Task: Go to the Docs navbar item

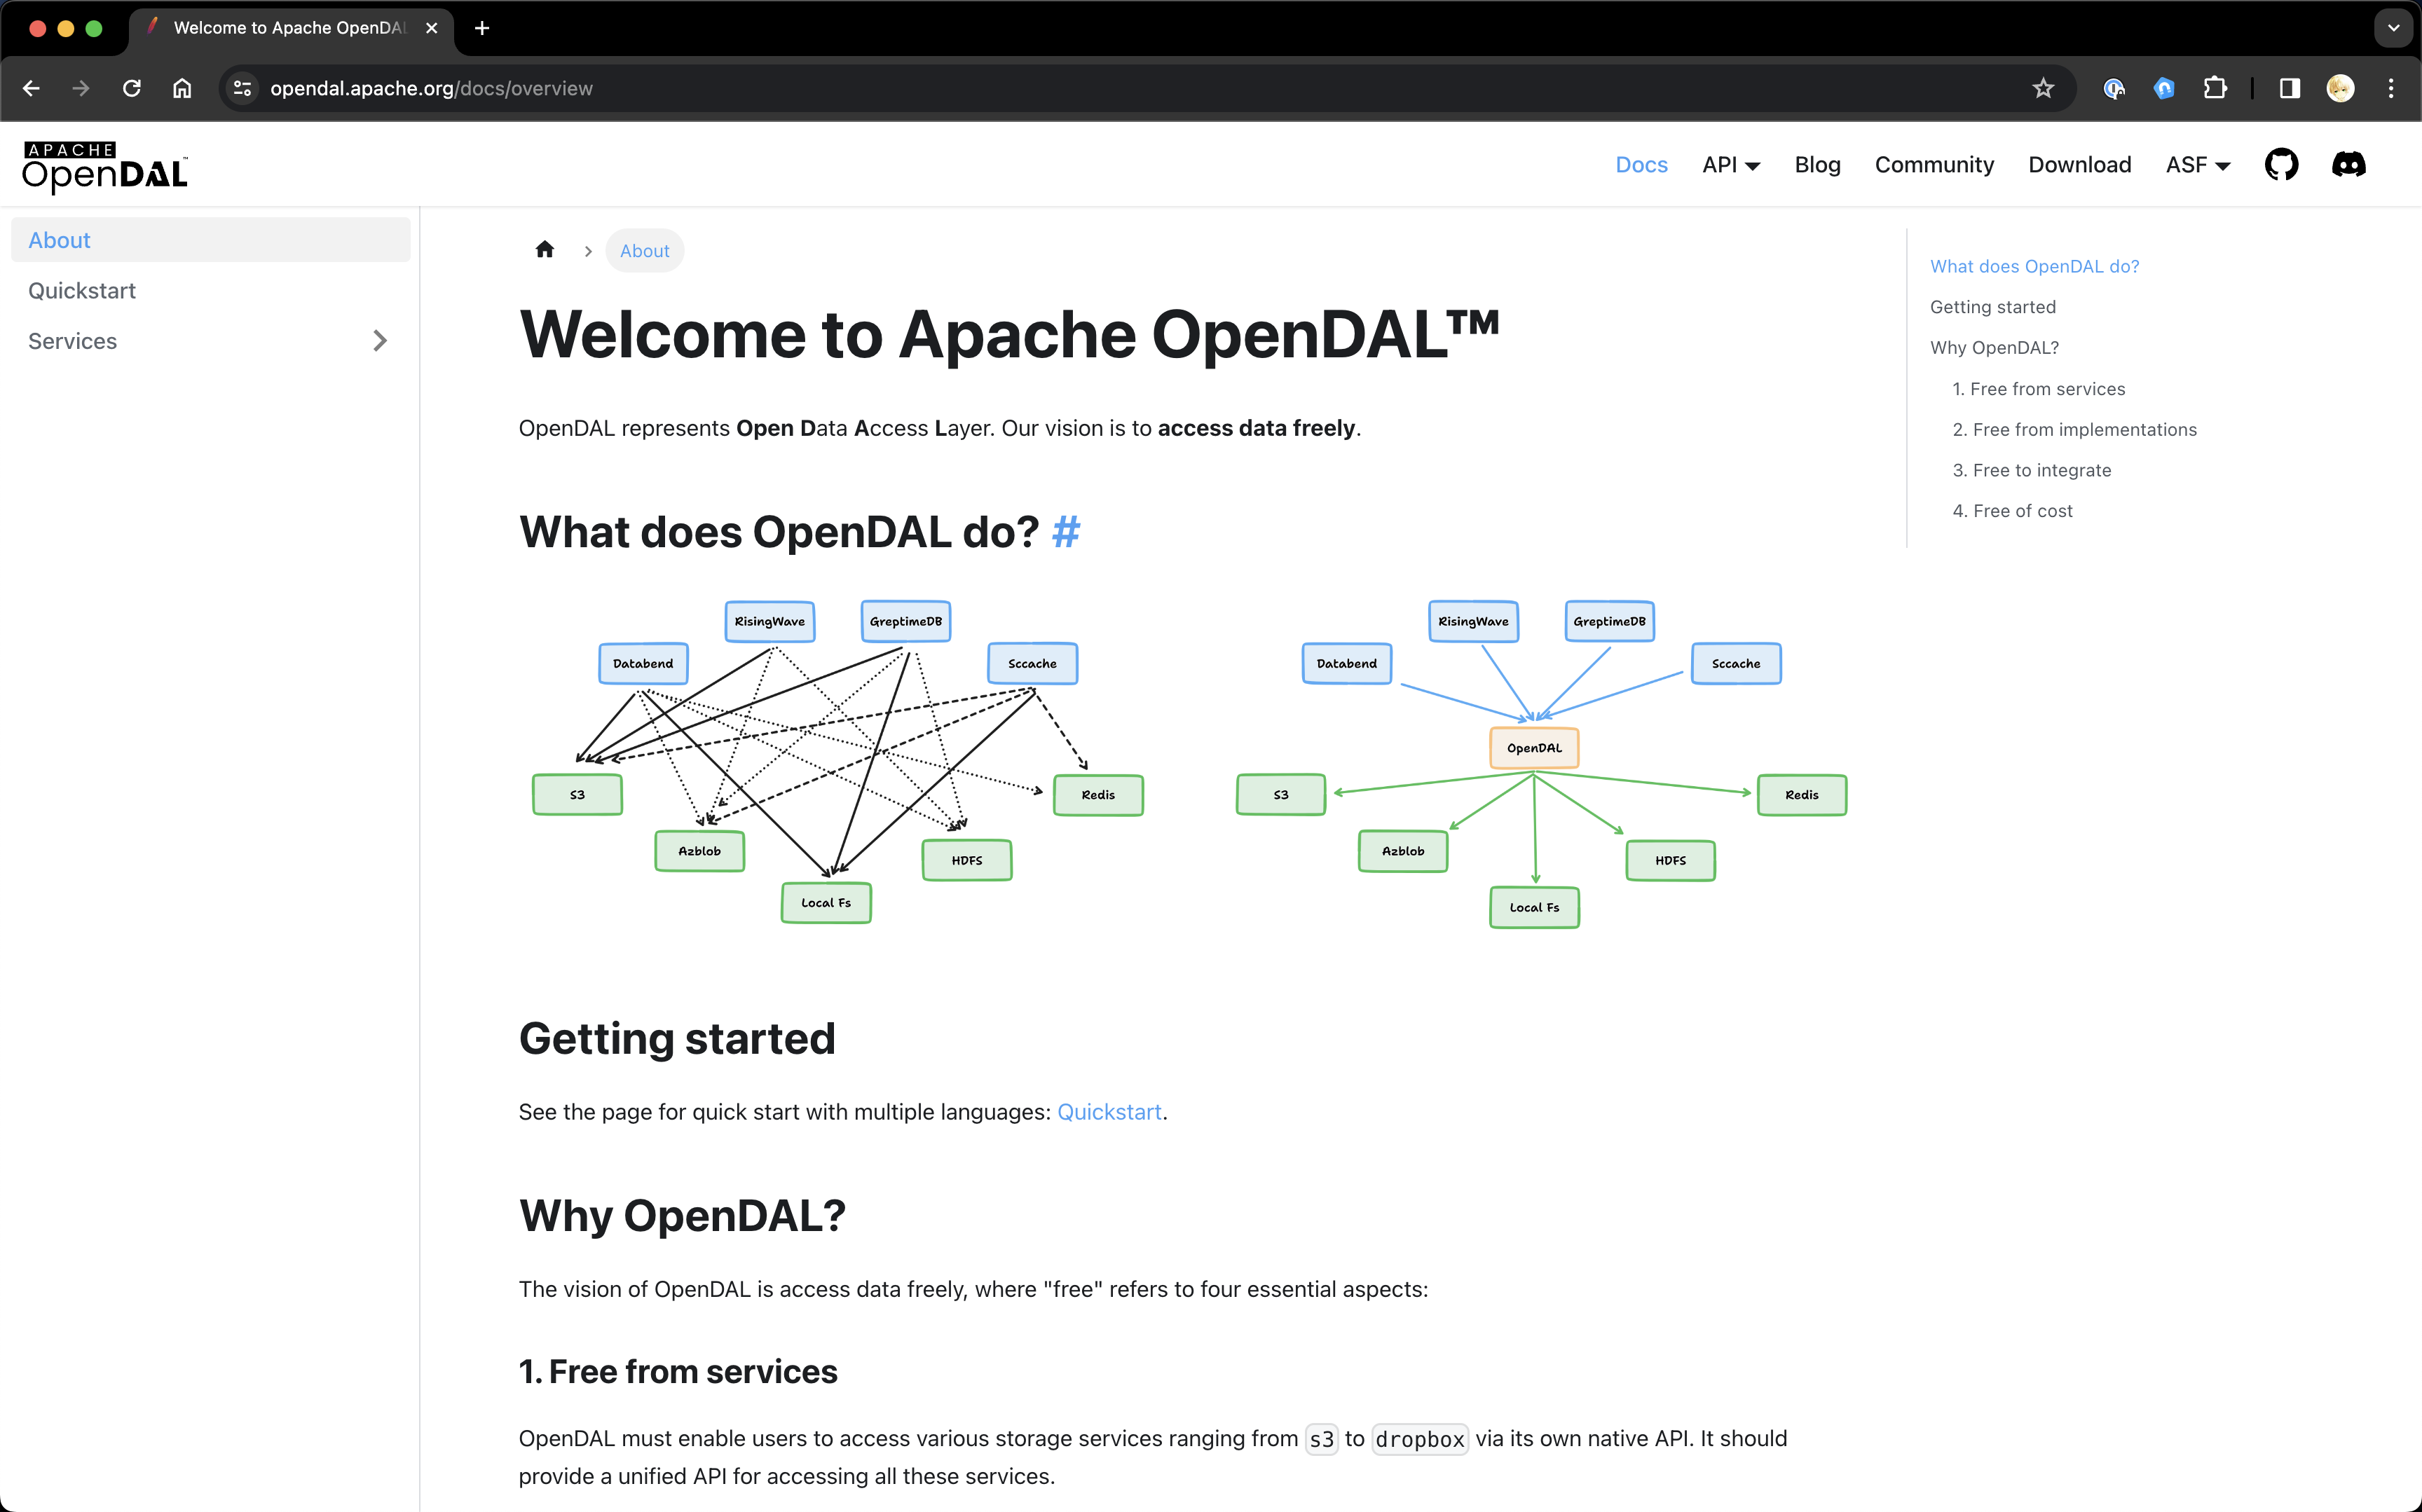Action: click(1641, 165)
